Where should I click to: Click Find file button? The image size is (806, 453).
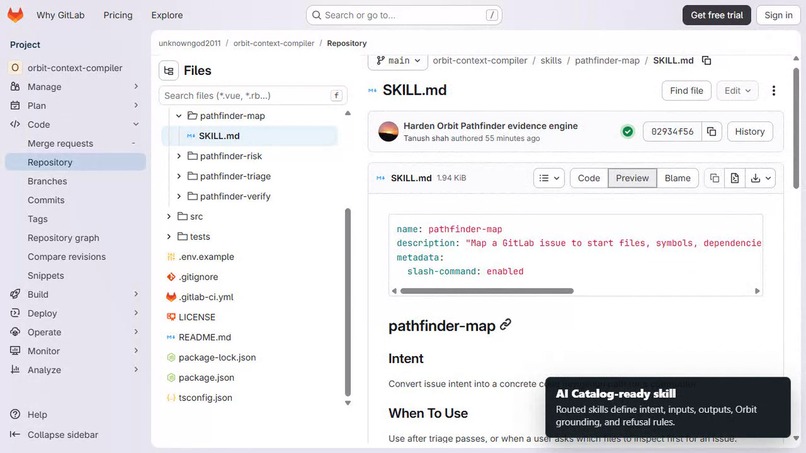686,90
